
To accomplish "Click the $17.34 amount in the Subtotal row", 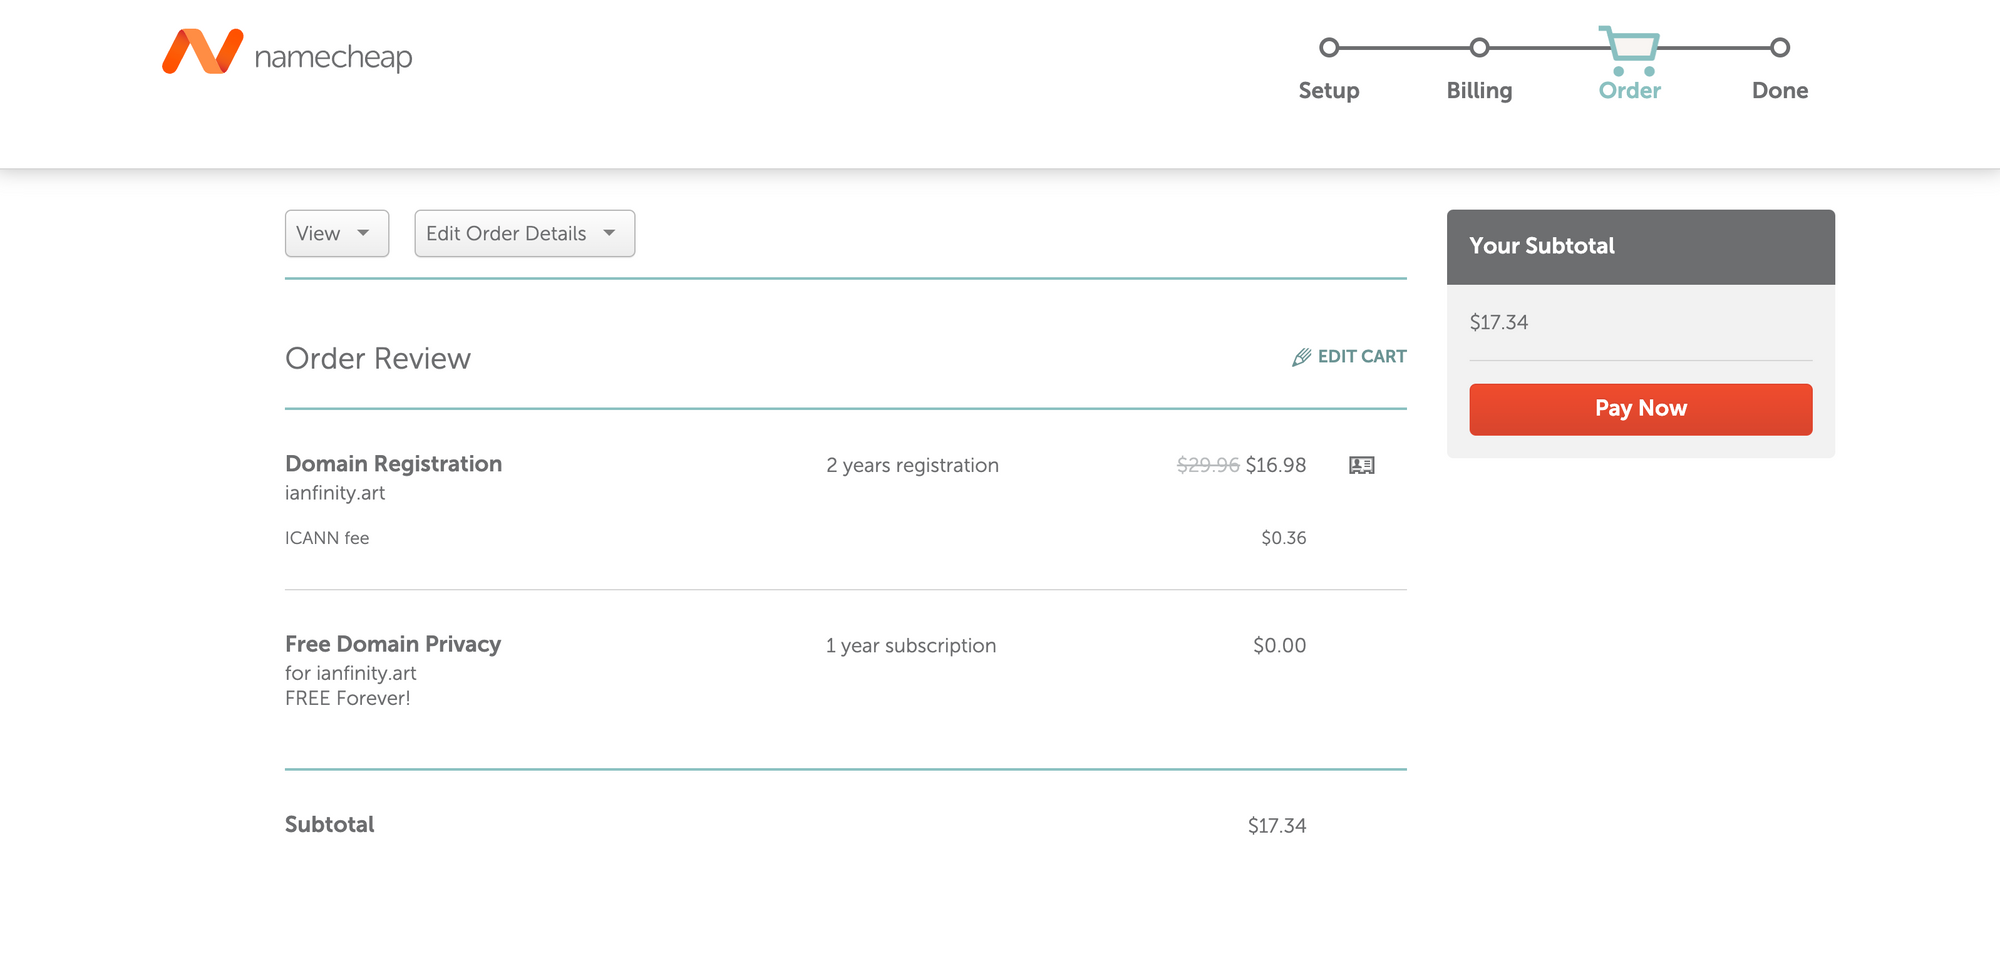I will click(x=1277, y=826).
